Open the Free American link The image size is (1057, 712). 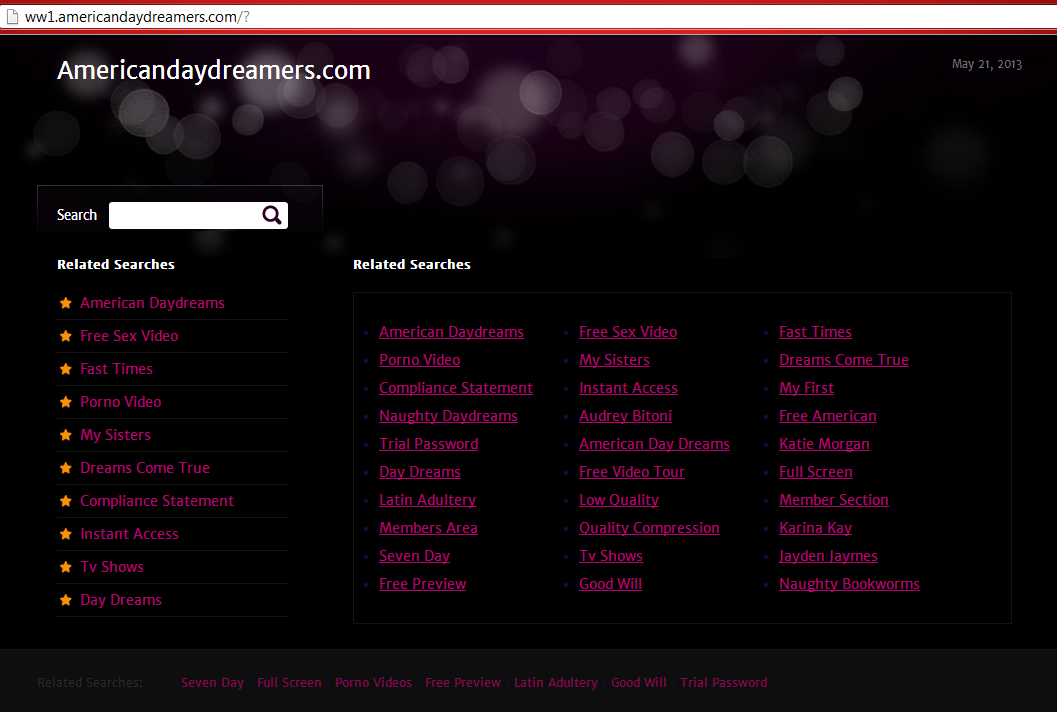click(828, 416)
